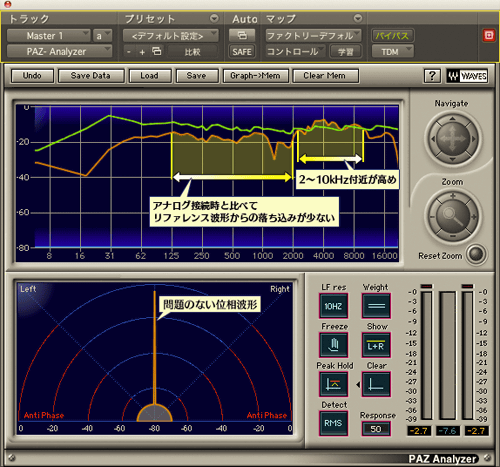Click the Weight setting icon button
The image size is (500, 467).
pos(376,306)
